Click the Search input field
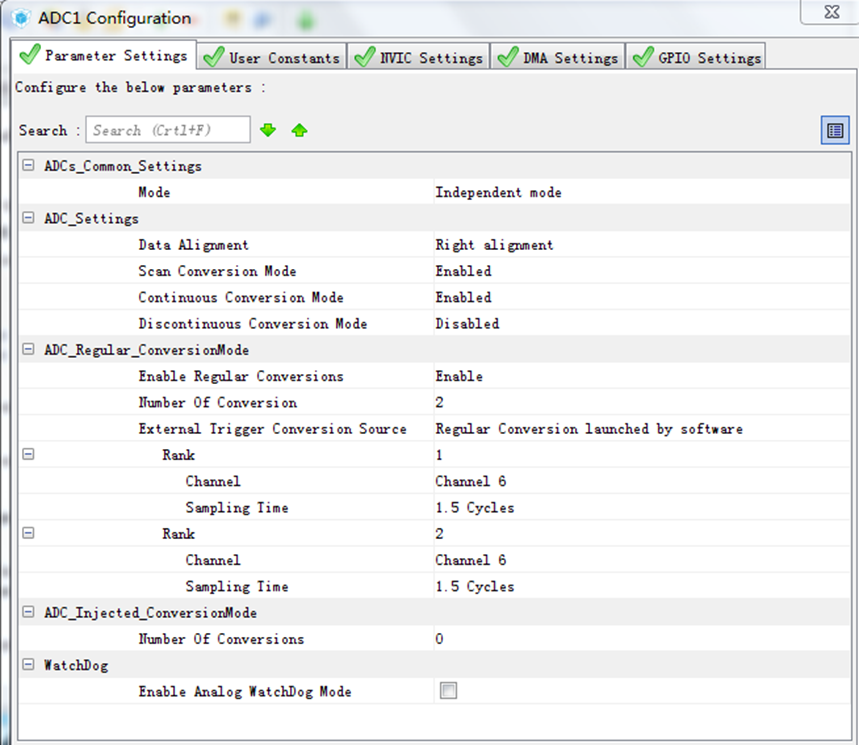The height and width of the screenshot is (745, 859). click(167, 130)
